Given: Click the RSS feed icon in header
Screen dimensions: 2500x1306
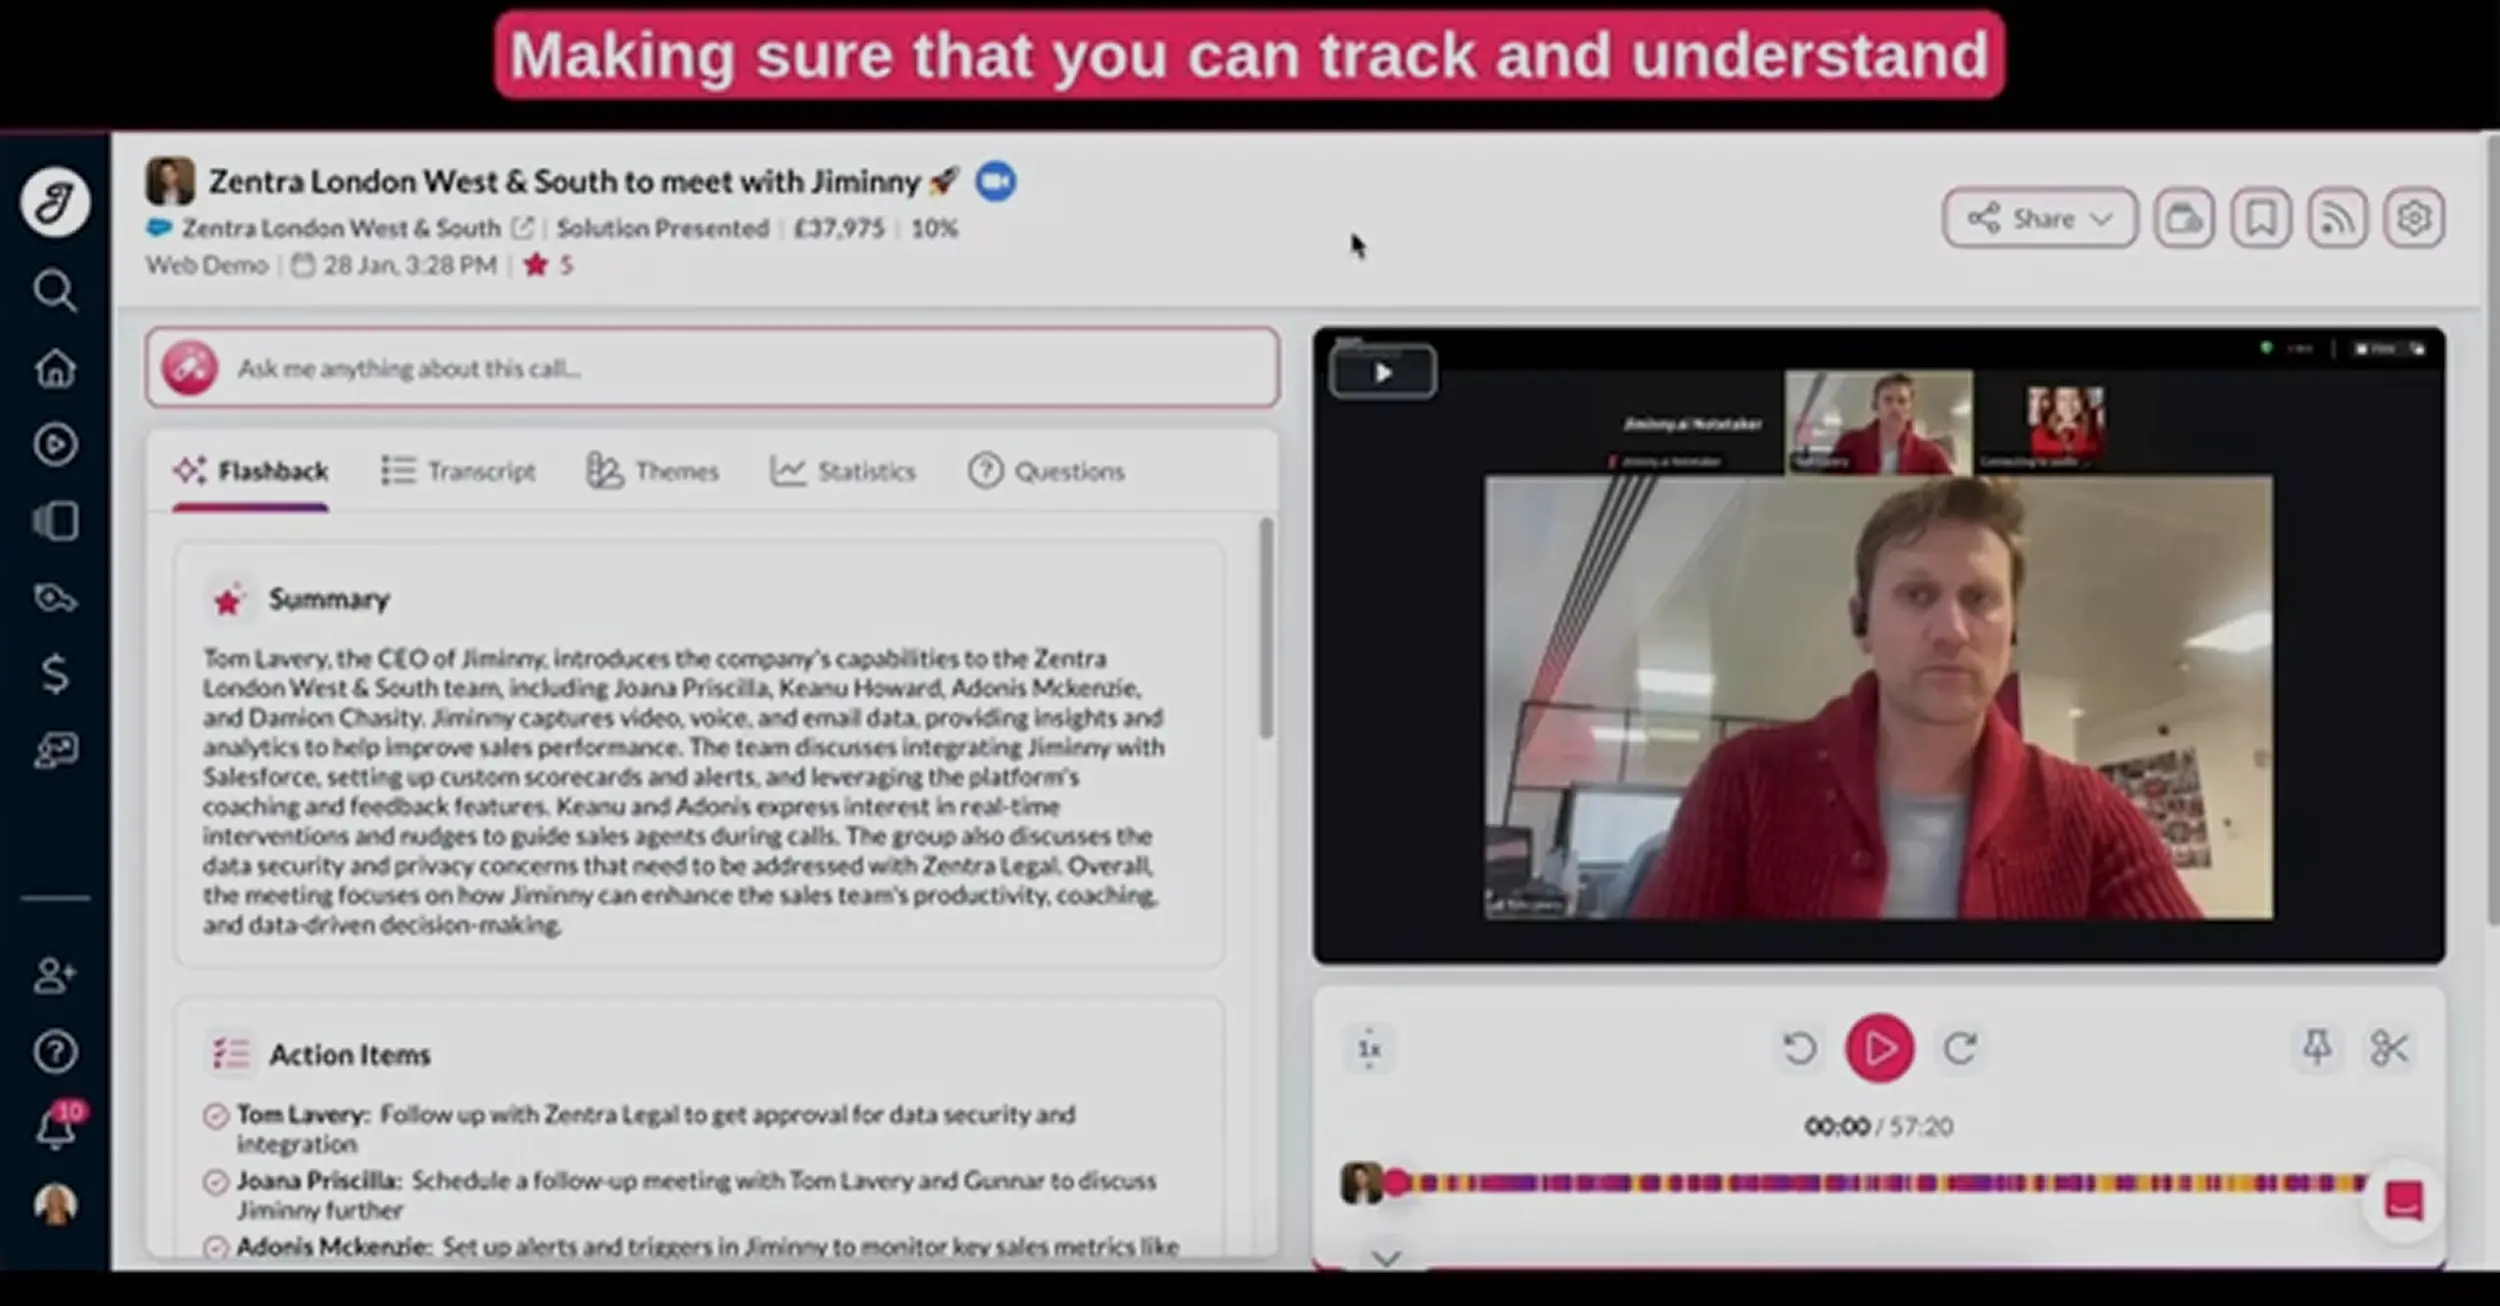Looking at the screenshot, I should 2337,218.
